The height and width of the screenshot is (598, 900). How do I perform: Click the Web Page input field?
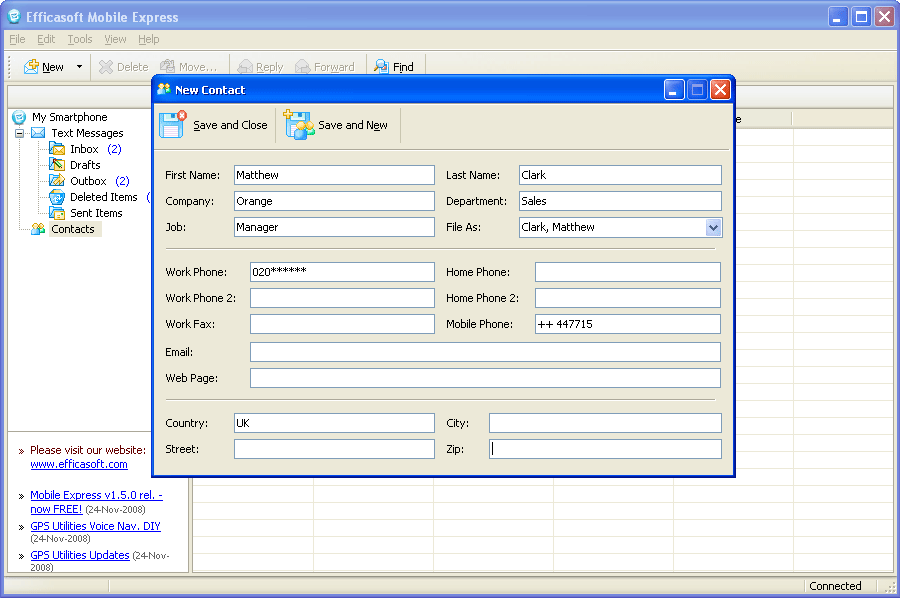coord(486,378)
